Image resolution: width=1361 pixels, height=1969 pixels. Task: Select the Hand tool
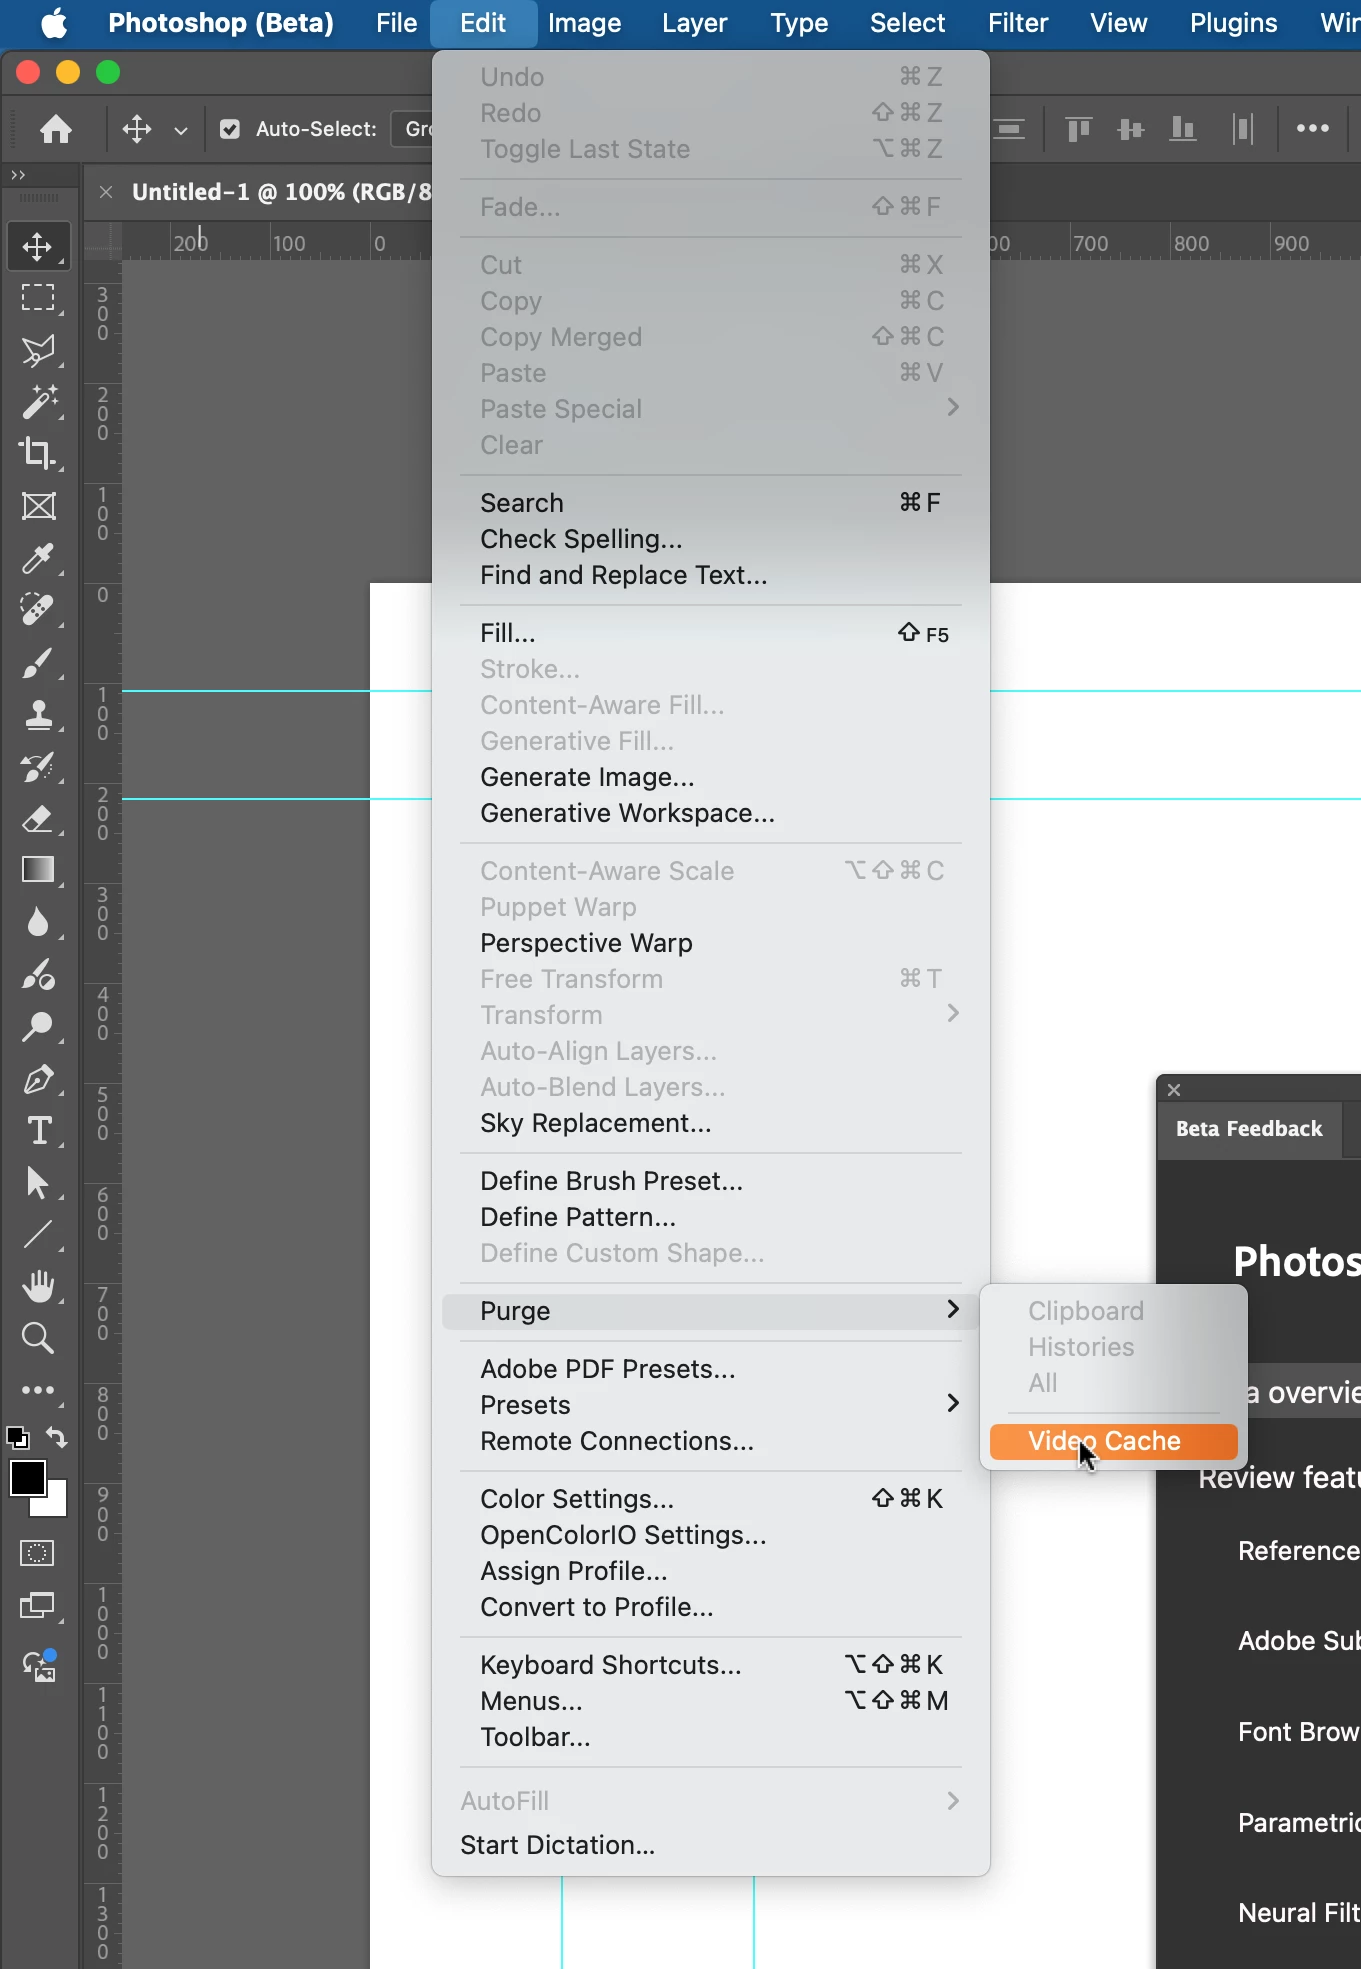click(x=38, y=1286)
